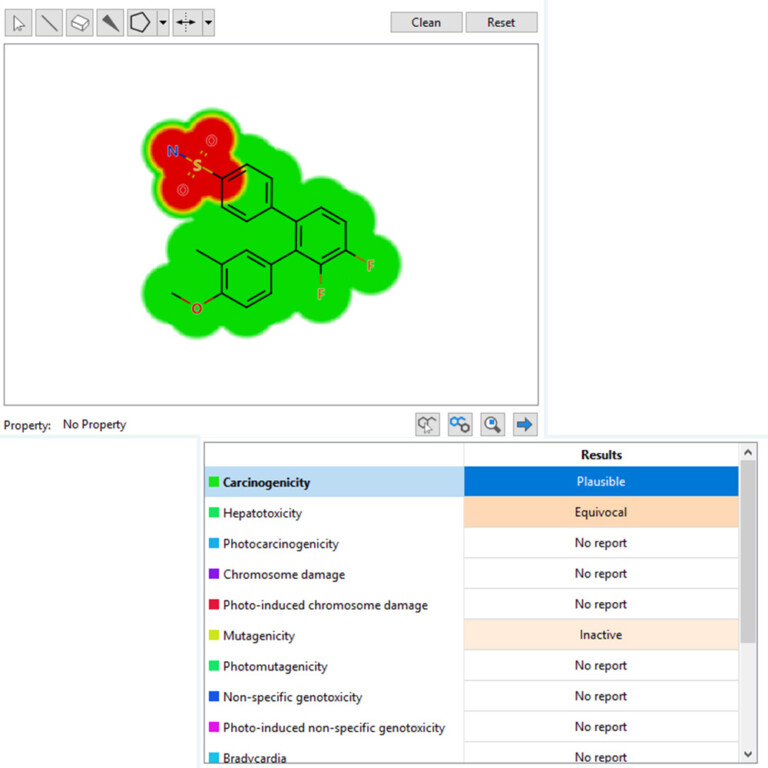Screen dimensions: 768x768
Task: Select the Non-specific genotoxicity row
Action: coord(472,696)
